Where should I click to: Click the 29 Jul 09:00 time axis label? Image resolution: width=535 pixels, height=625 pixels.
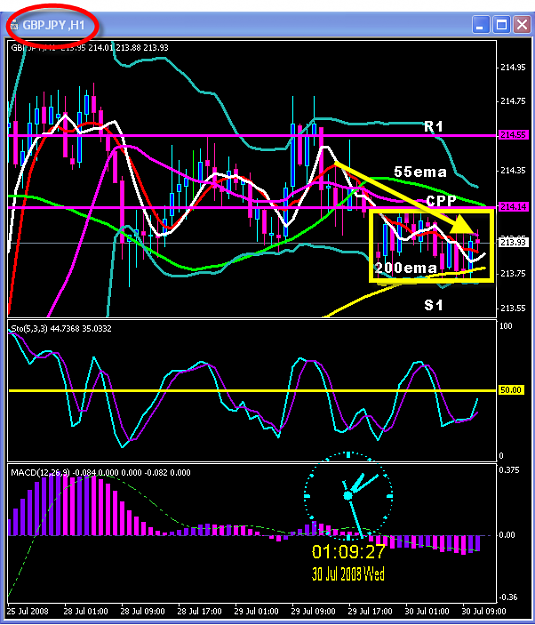(313, 611)
